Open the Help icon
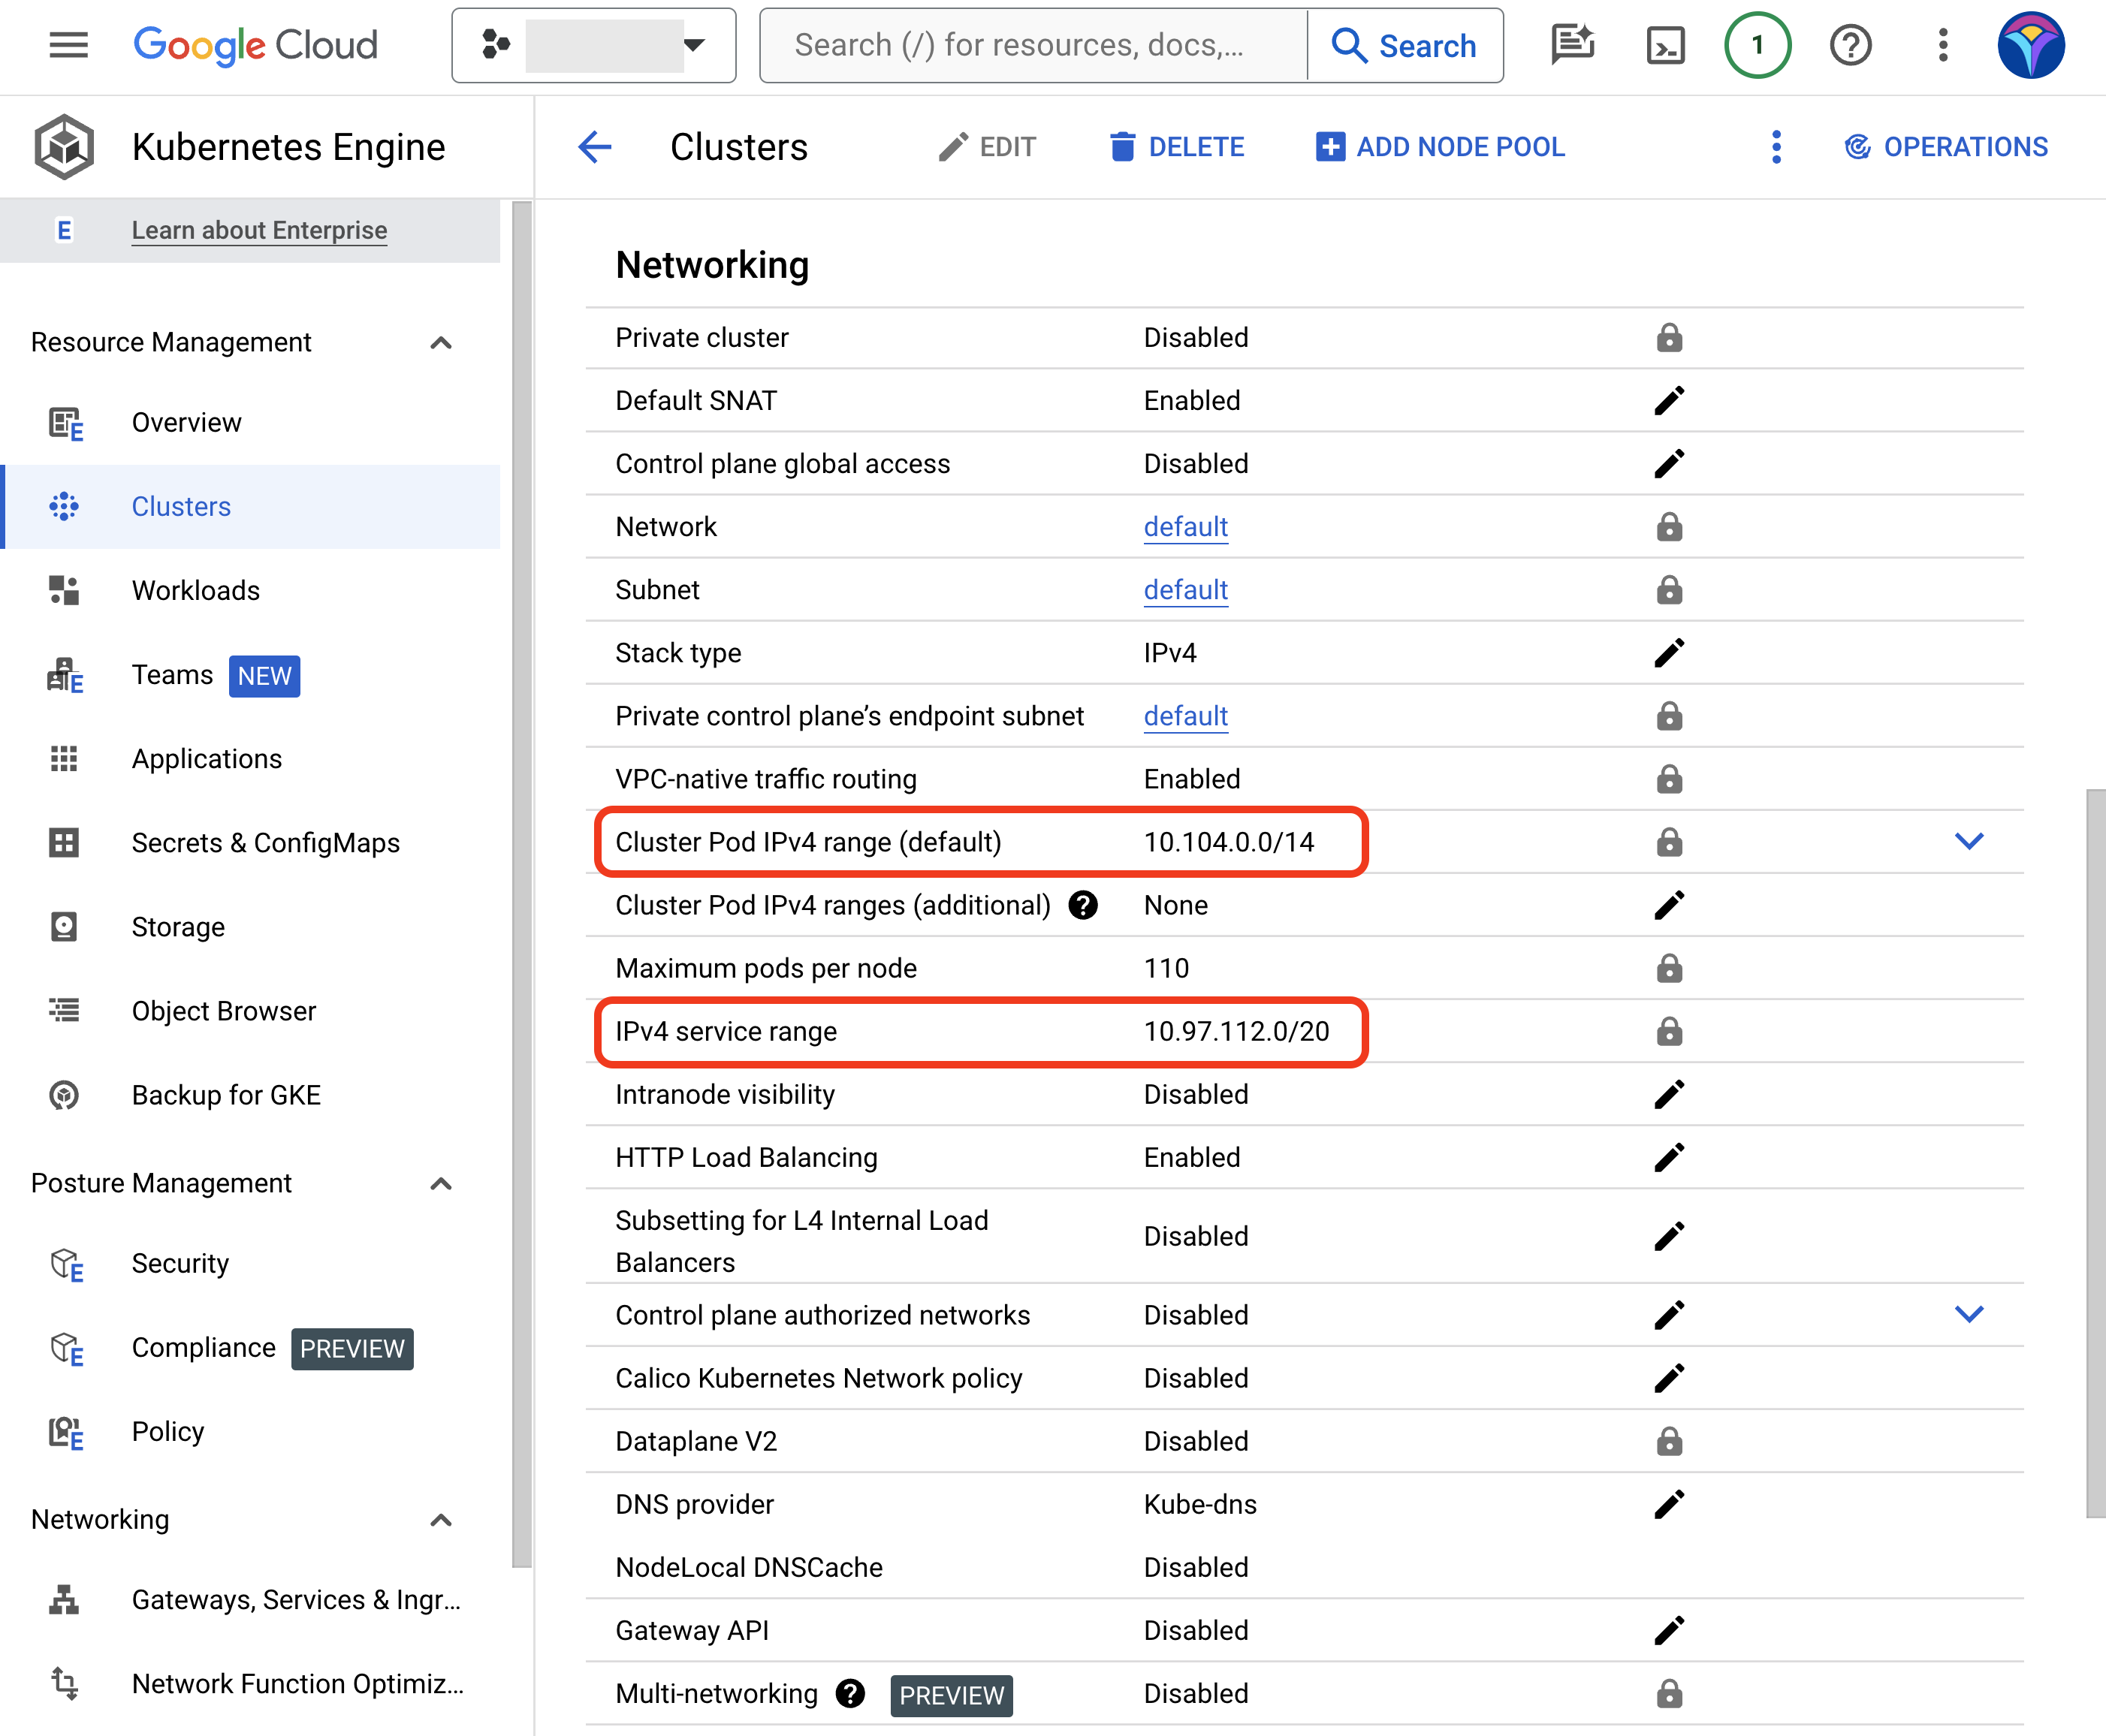Image resolution: width=2106 pixels, height=1736 pixels. tap(1850, 45)
